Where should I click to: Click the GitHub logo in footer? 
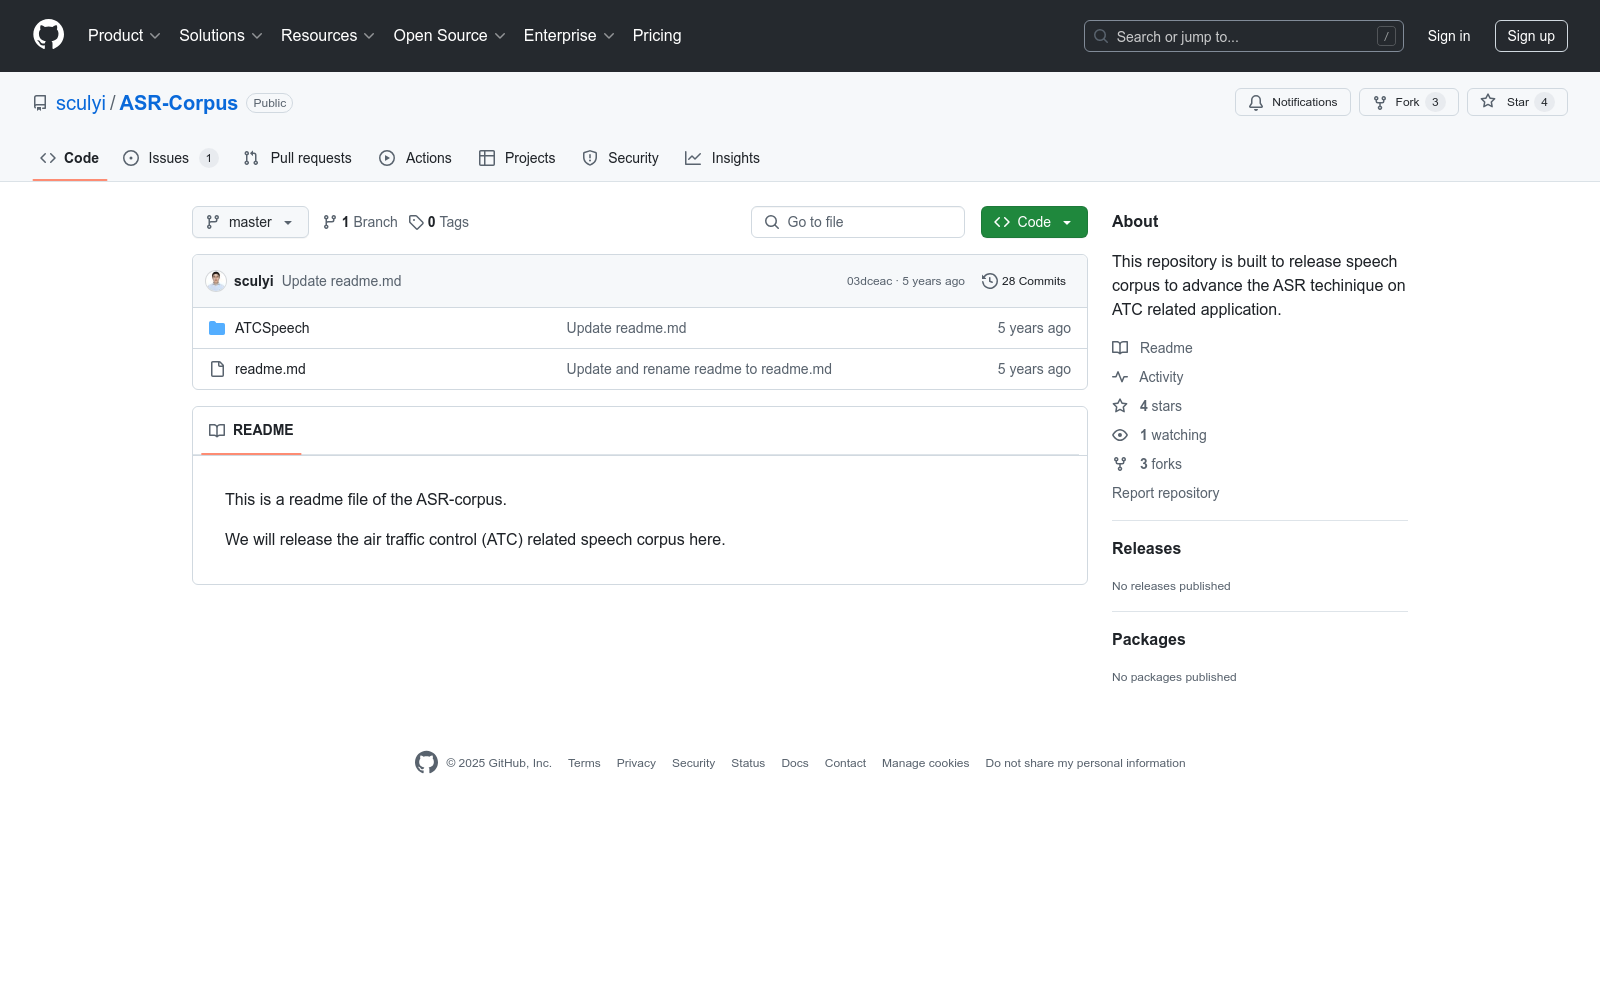pyautogui.click(x=426, y=763)
